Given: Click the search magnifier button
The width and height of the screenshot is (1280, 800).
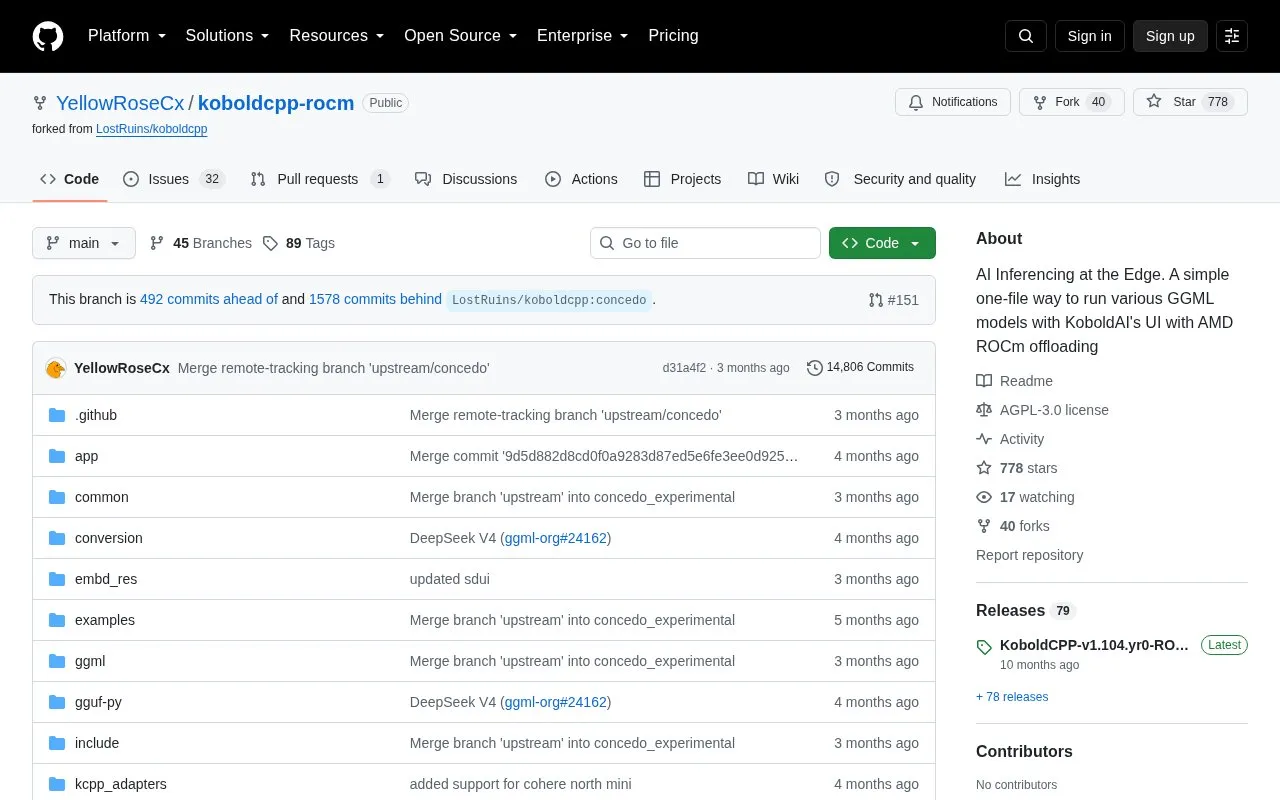Looking at the screenshot, I should 1026,36.
